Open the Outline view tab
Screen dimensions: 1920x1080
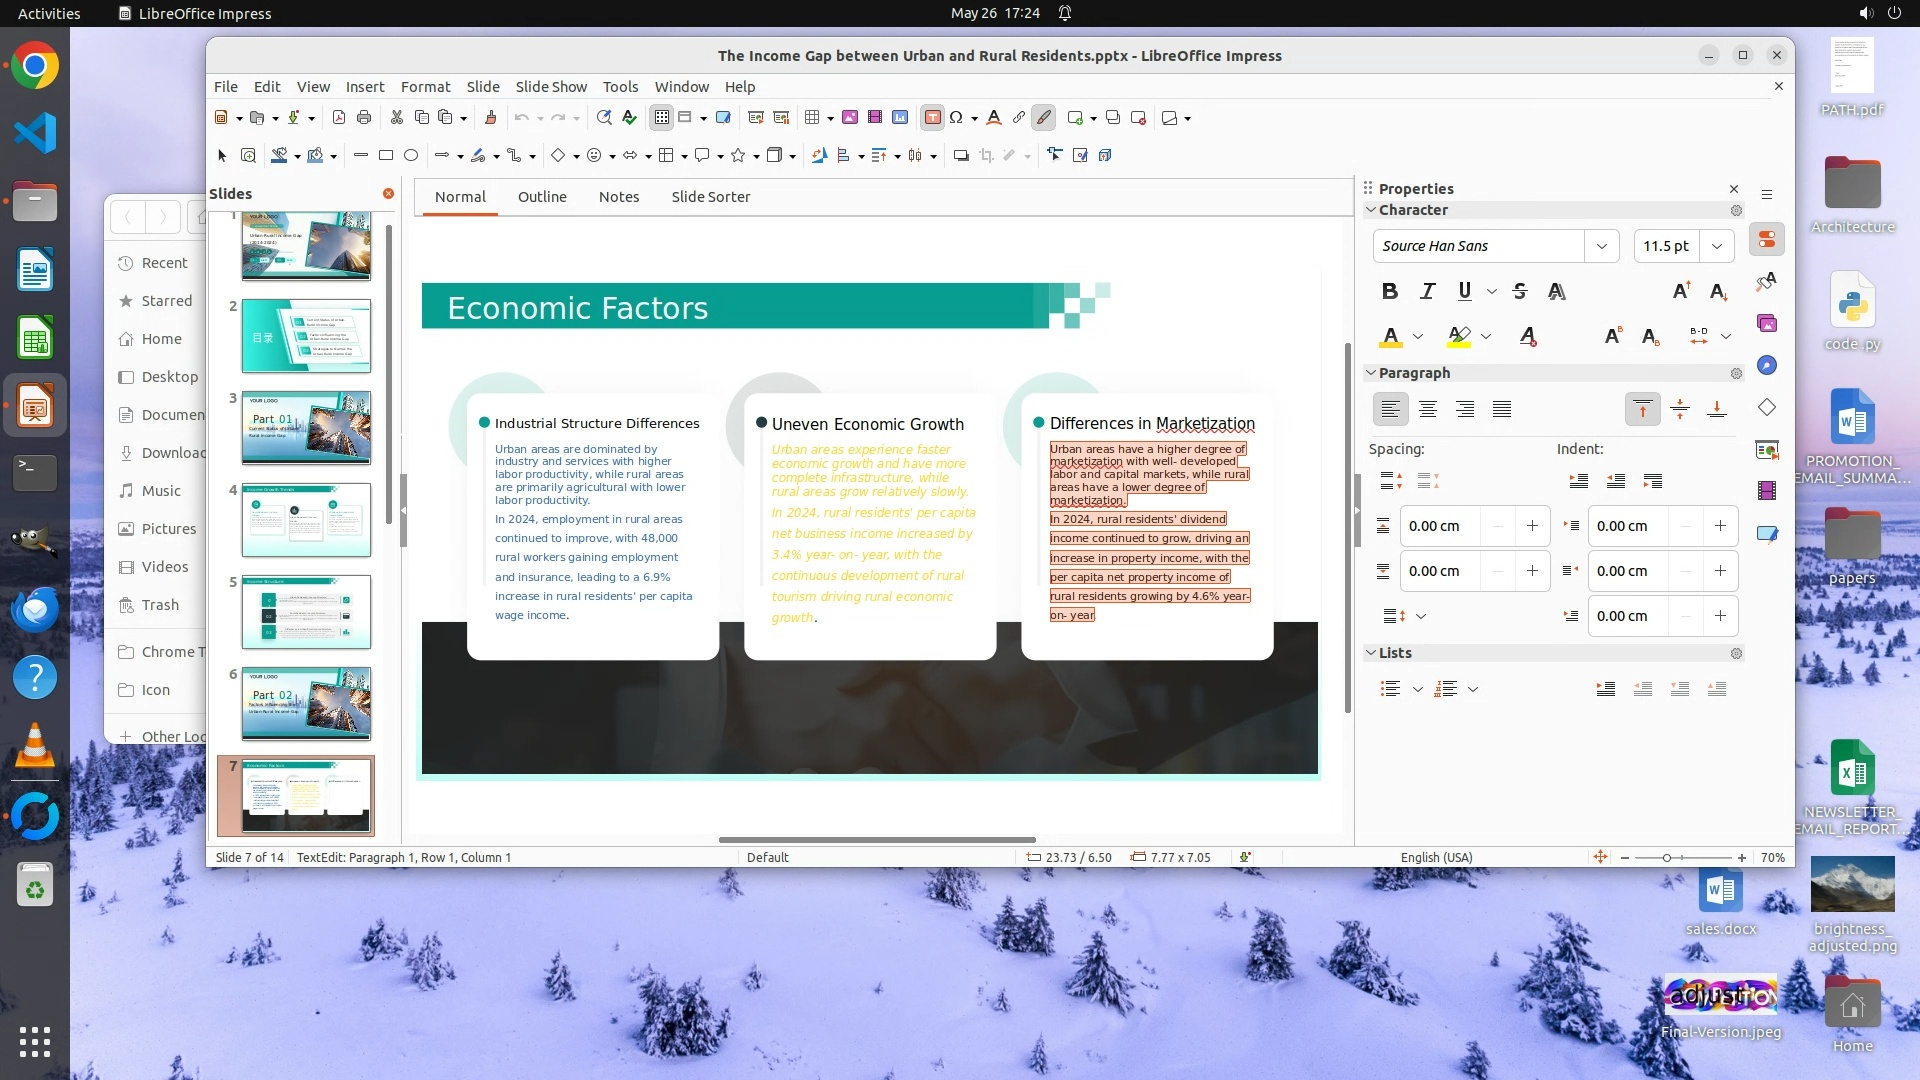[542, 197]
